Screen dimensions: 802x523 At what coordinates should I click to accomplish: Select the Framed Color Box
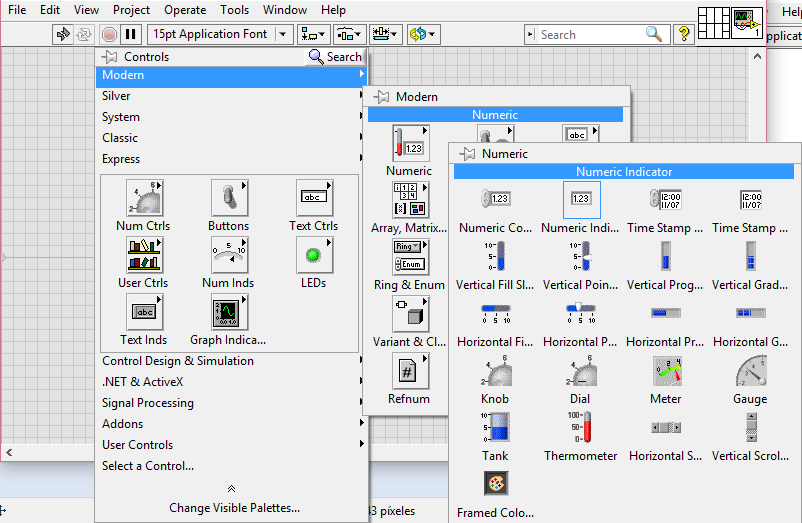click(496, 484)
